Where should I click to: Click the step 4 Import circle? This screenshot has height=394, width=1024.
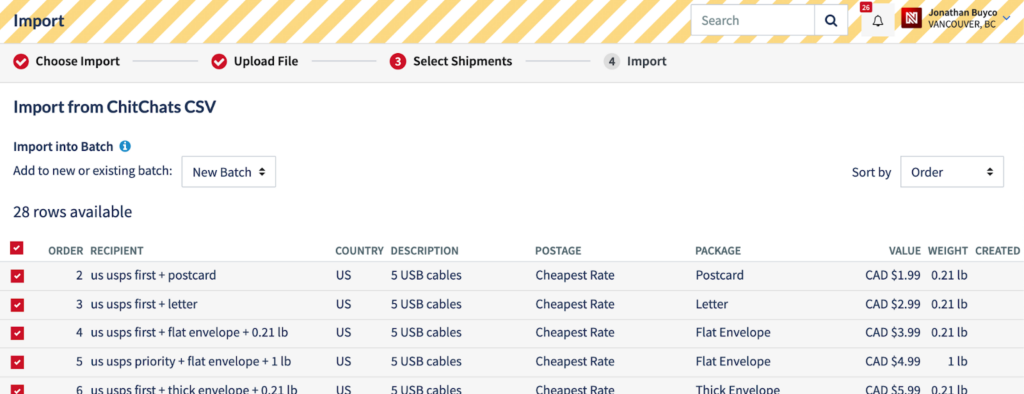(x=611, y=61)
